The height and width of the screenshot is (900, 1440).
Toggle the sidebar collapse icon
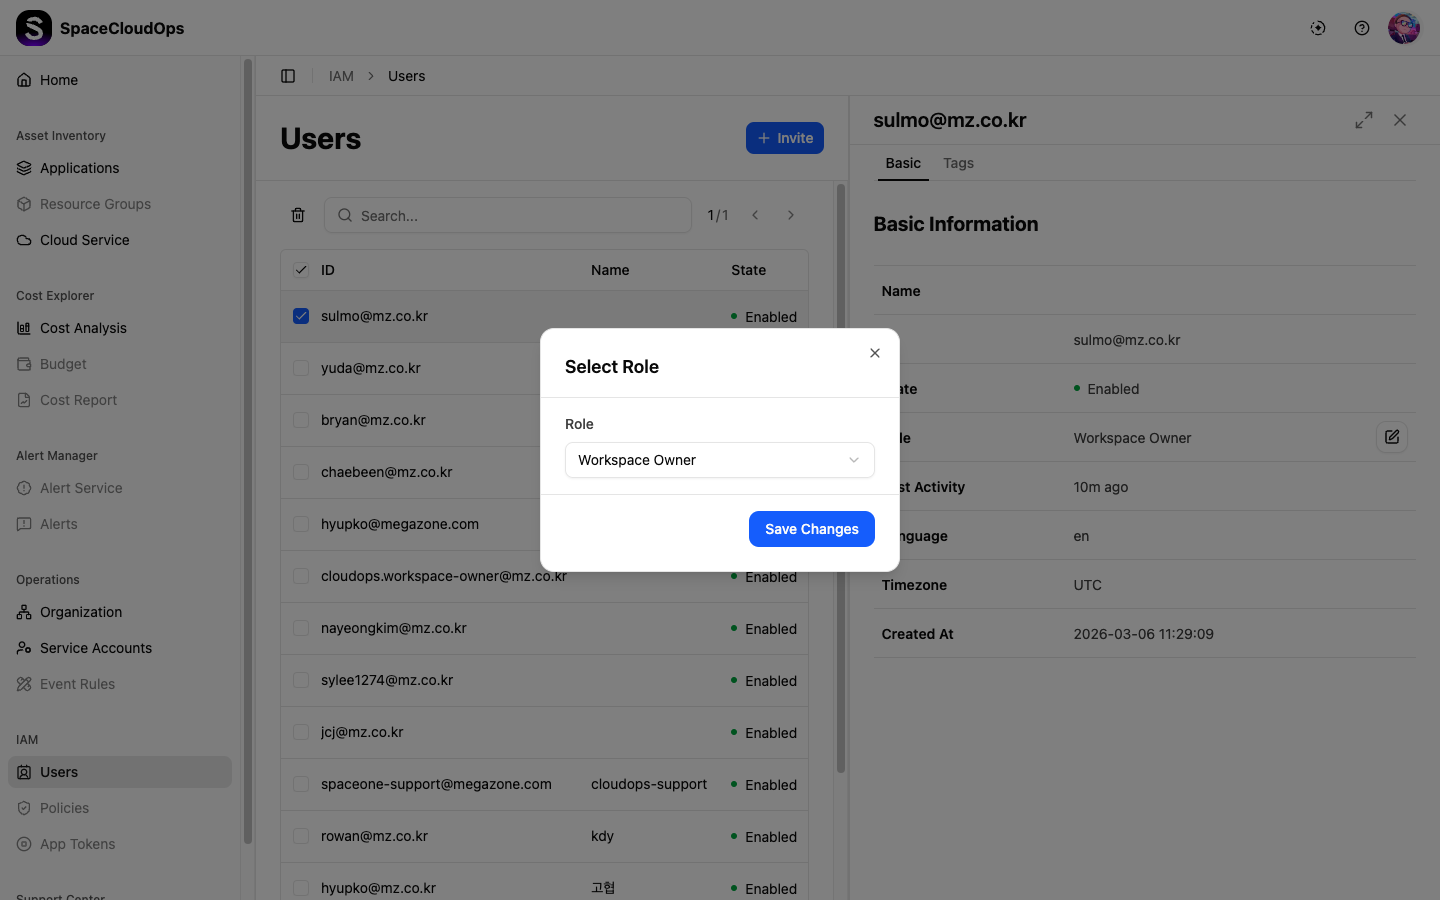tap(288, 76)
